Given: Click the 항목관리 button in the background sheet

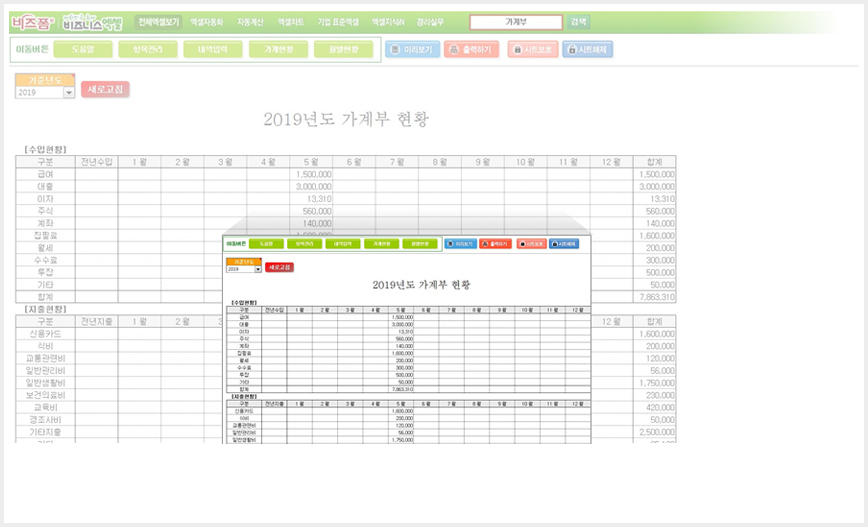Looking at the screenshot, I should coord(148,49).
